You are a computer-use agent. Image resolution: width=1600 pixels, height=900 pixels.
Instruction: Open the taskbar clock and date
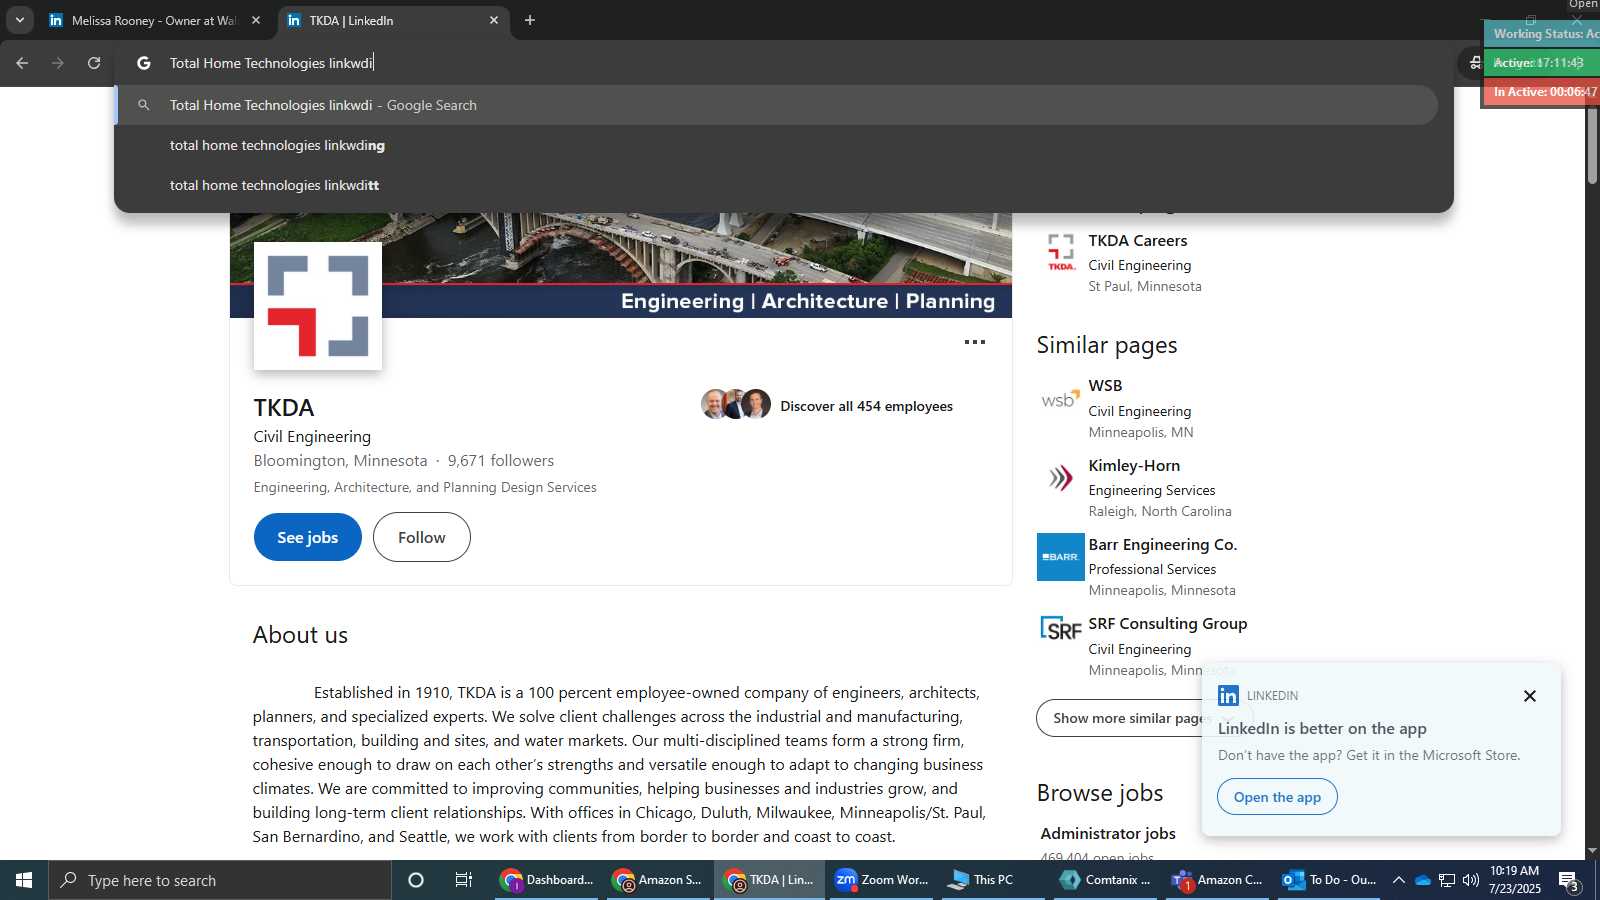click(1515, 880)
